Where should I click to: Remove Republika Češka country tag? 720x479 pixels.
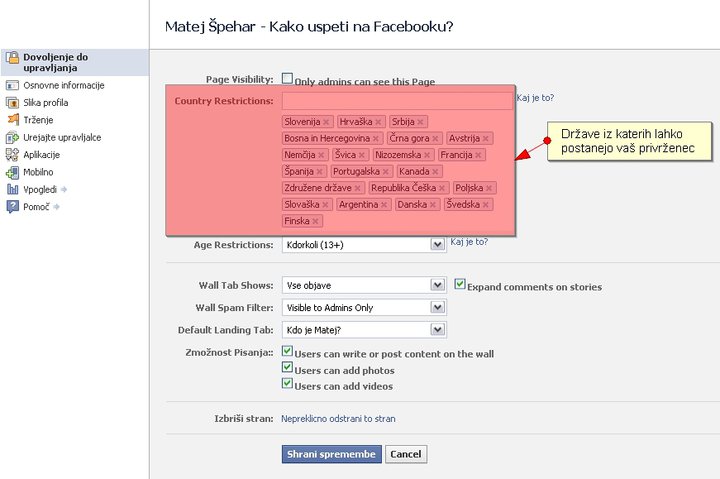coord(442,188)
